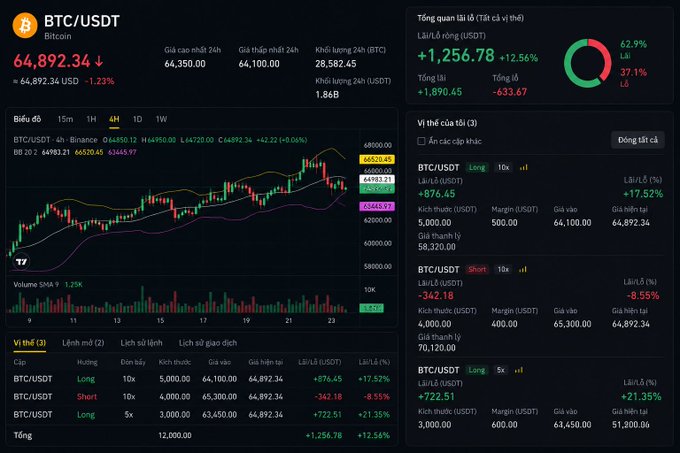The width and height of the screenshot is (680, 453).
Task: Toggle the 'Ẩn các cặp khác' checkbox
Action: (421, 141)
